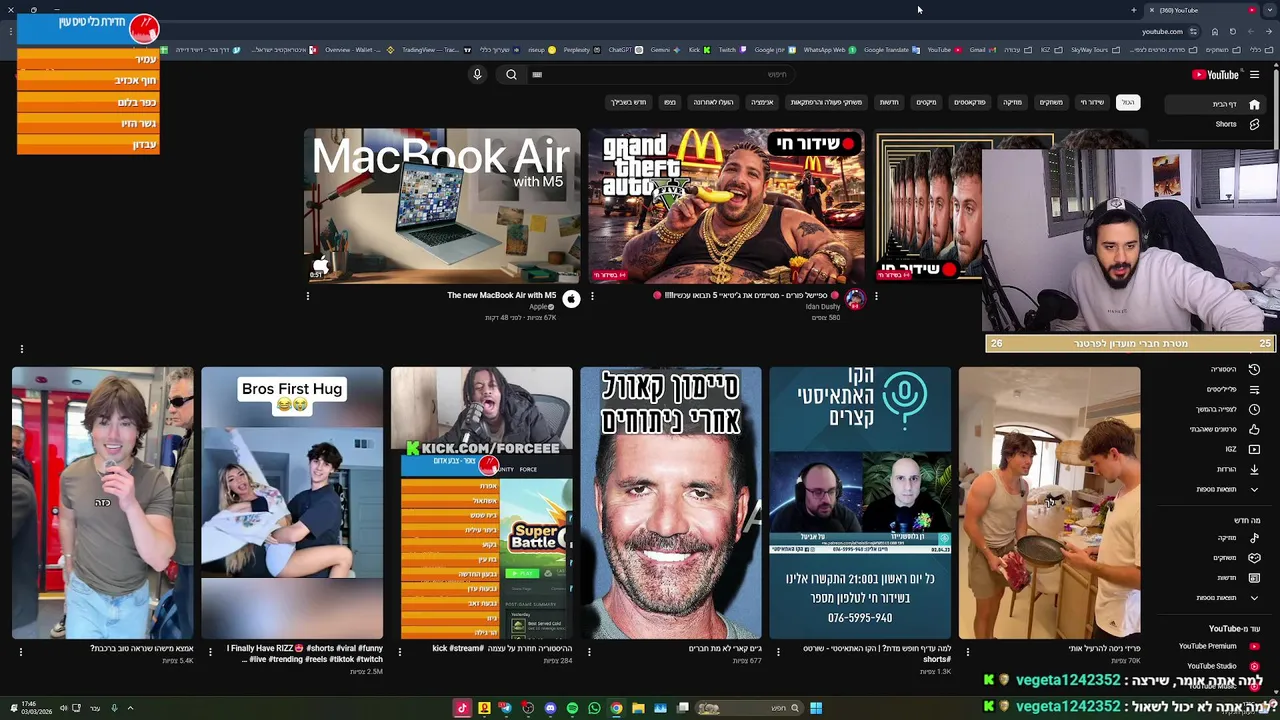Click the Windows Start button
This screenshot has width=1280, height=720.
pyautogui.click(x=816, y=708)
